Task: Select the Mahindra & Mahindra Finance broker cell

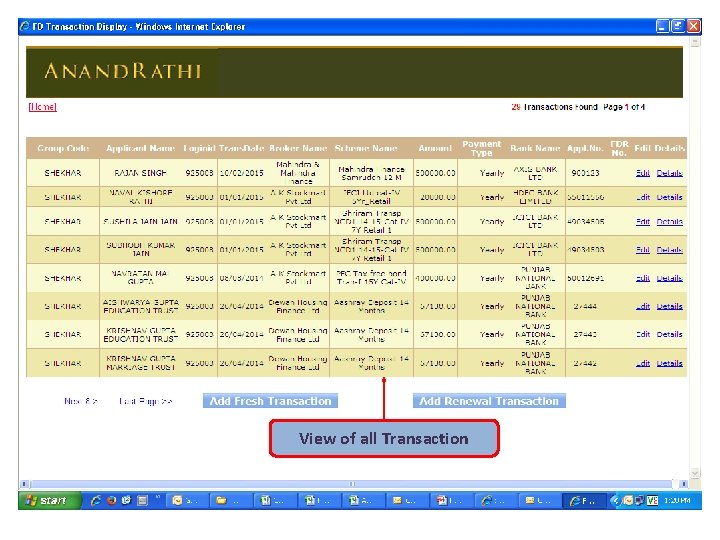Action: [x=298, y=173]
